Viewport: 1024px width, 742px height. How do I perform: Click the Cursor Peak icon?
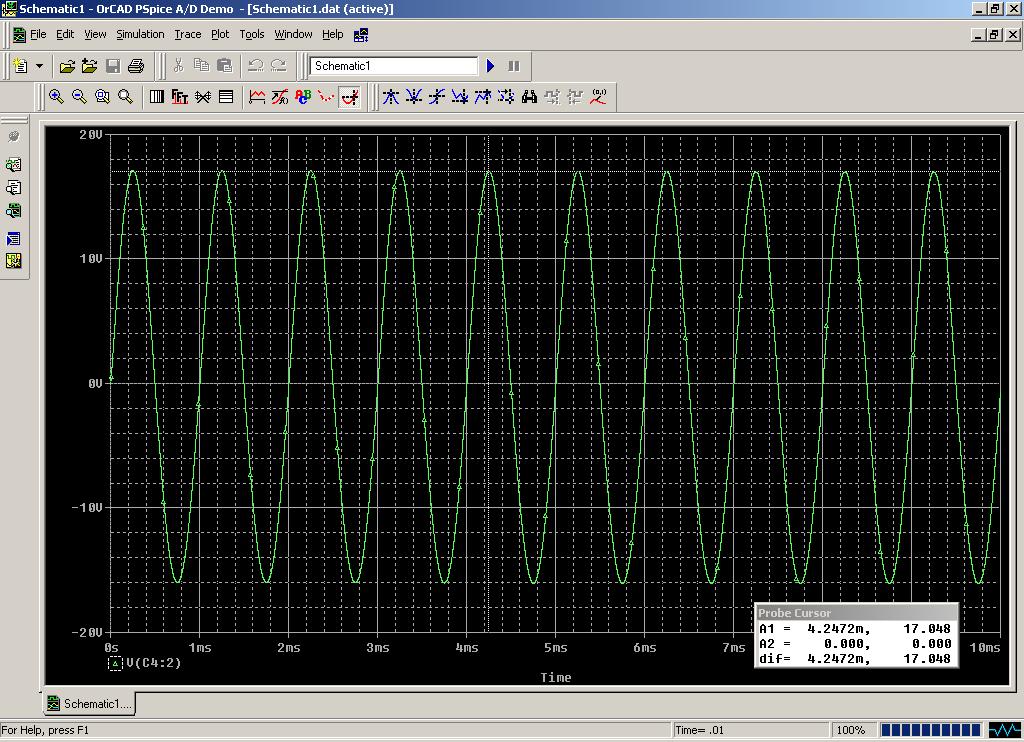pyautogui.click(x=391, y=97)
